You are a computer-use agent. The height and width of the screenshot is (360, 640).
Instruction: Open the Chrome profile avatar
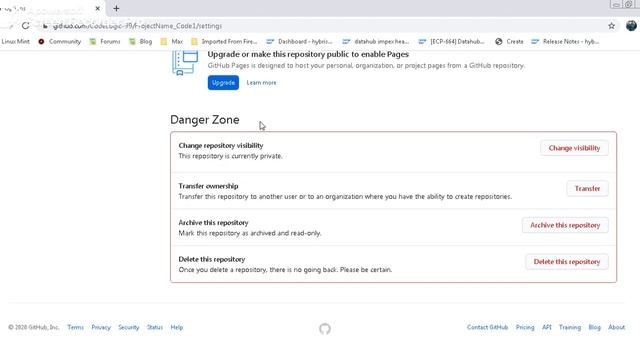(631, 26)
